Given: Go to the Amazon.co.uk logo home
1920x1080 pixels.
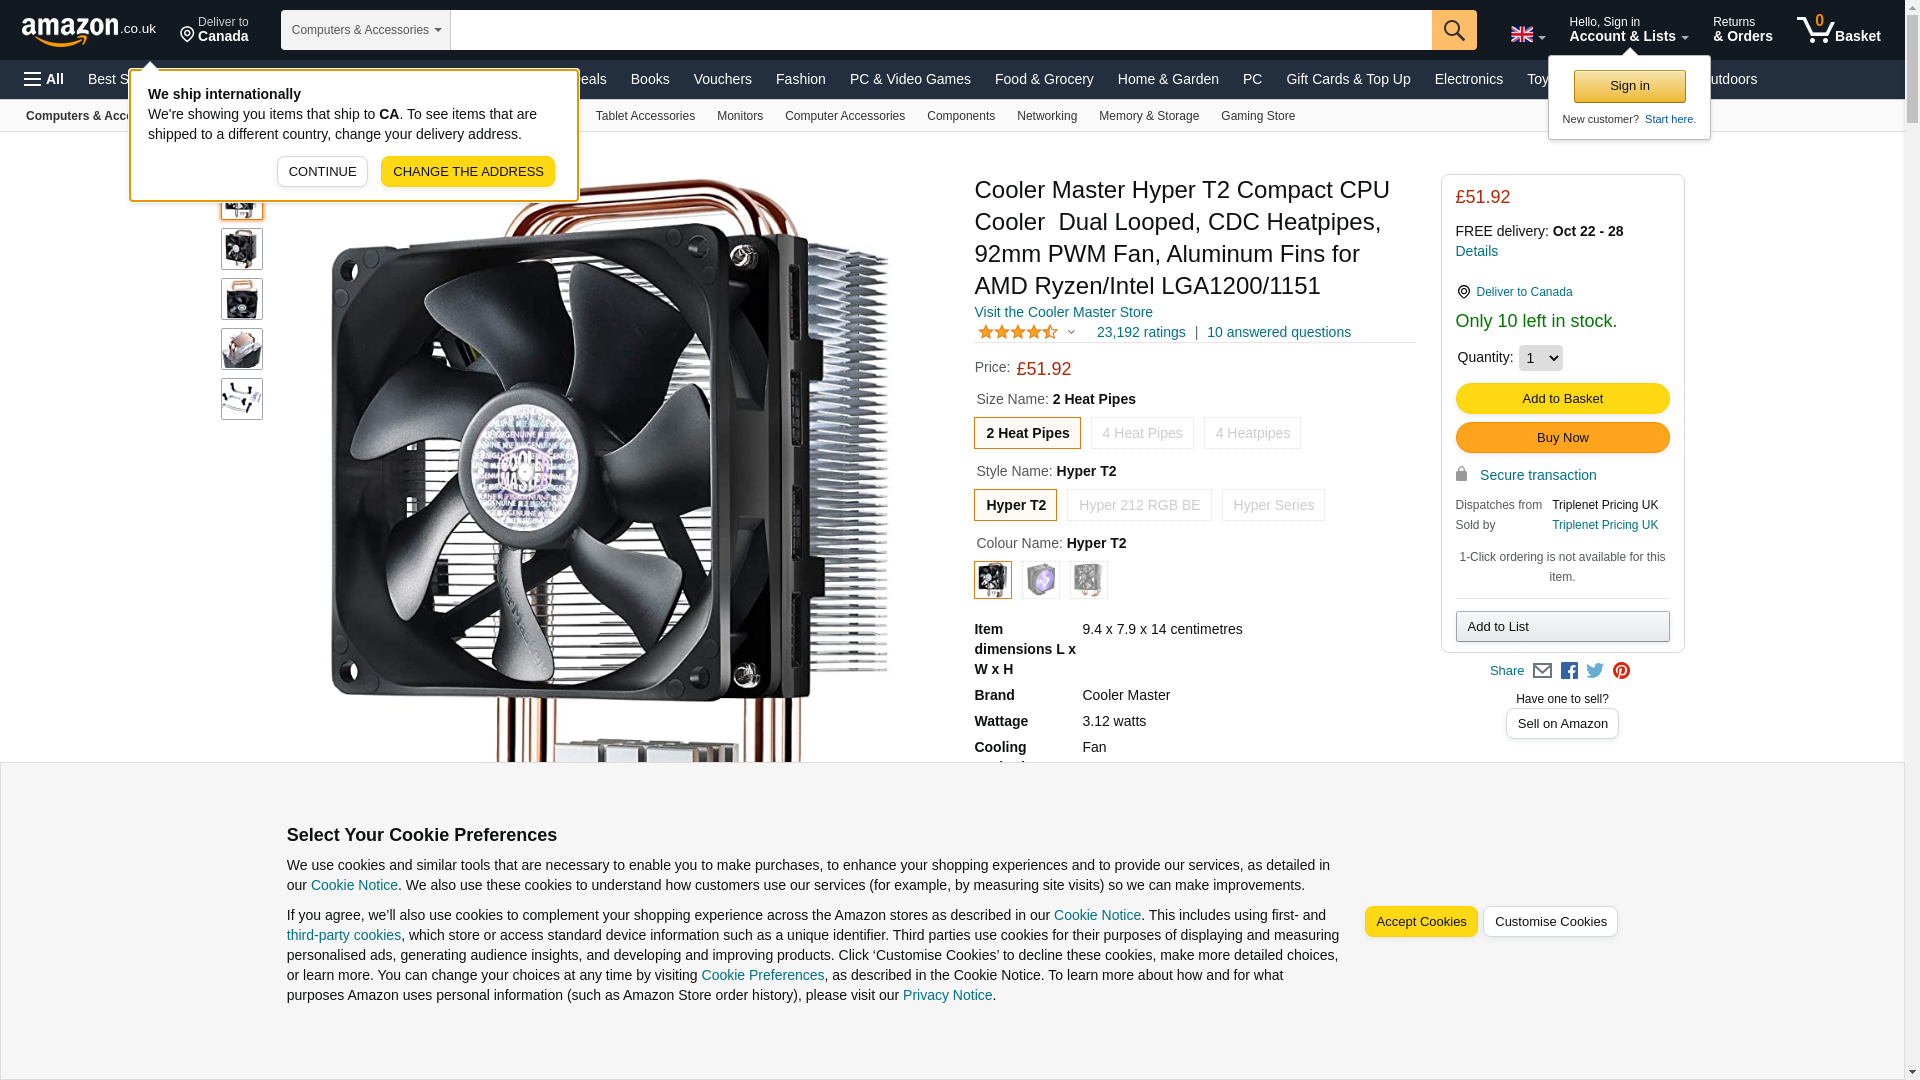Looking at the screenshot, I should point(89,30).
